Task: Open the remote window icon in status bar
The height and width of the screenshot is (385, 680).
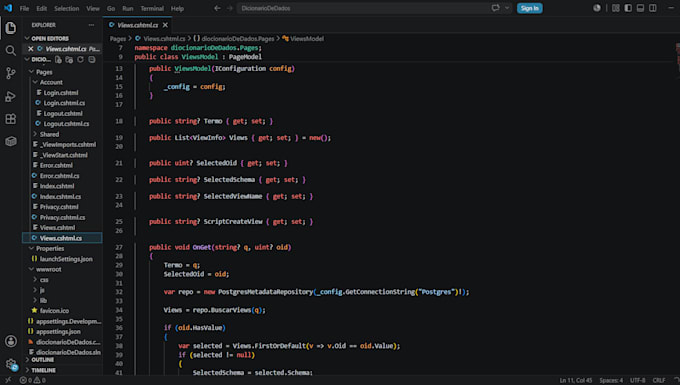Action: [7, 380]
